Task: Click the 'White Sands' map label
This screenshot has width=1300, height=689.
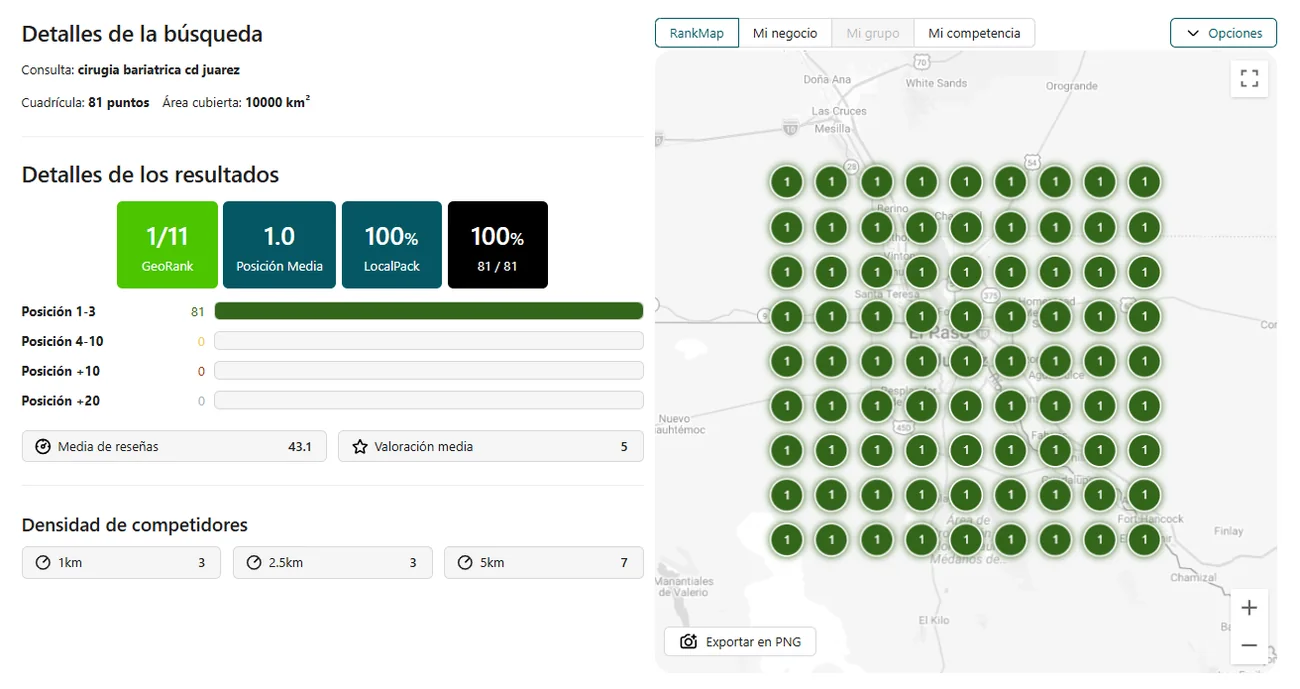Action: (x=936, y=84)
